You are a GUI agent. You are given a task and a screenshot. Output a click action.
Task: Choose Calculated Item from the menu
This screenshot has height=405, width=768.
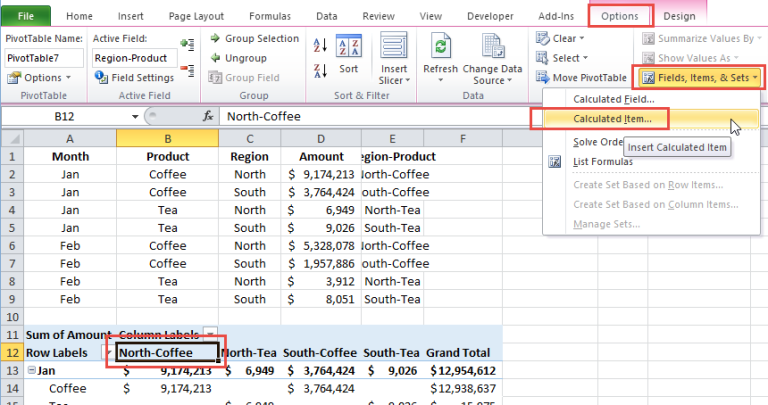tap(612, 119)
